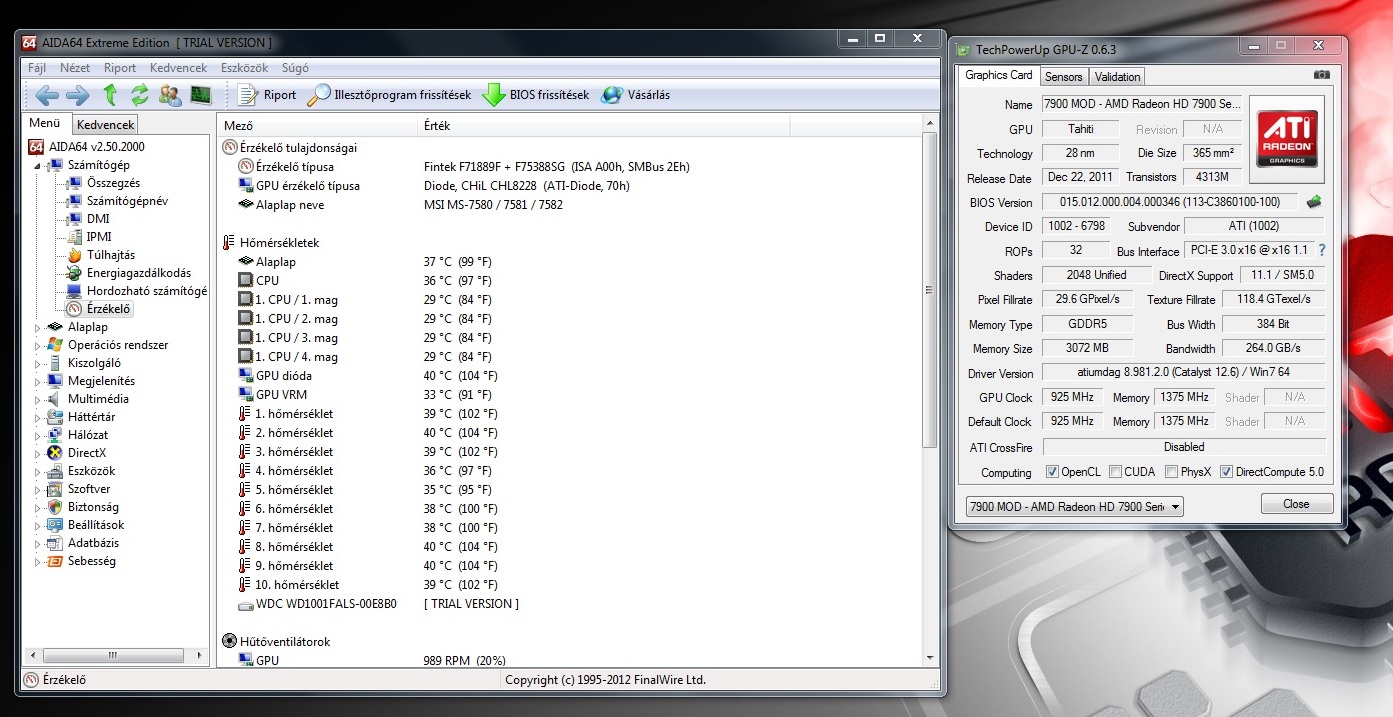
Task: Select Összegzés in the tree
Action: pos(113,183)
